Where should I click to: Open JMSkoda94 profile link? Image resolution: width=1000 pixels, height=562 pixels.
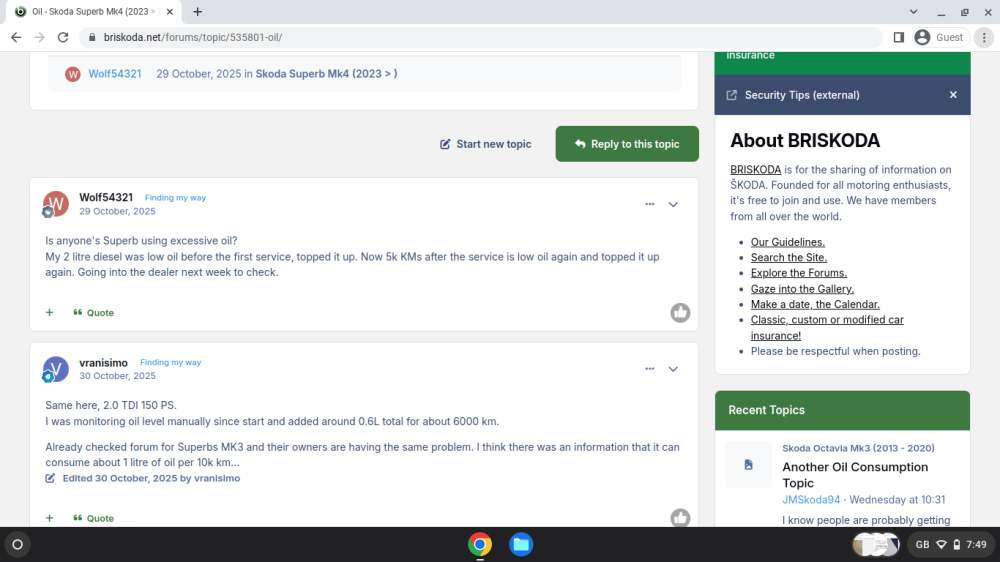(811, 499)
